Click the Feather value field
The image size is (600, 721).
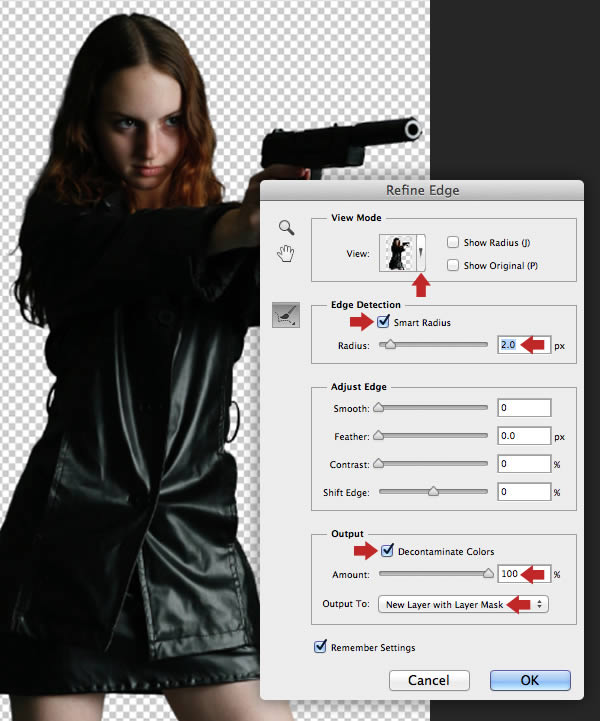524,436
